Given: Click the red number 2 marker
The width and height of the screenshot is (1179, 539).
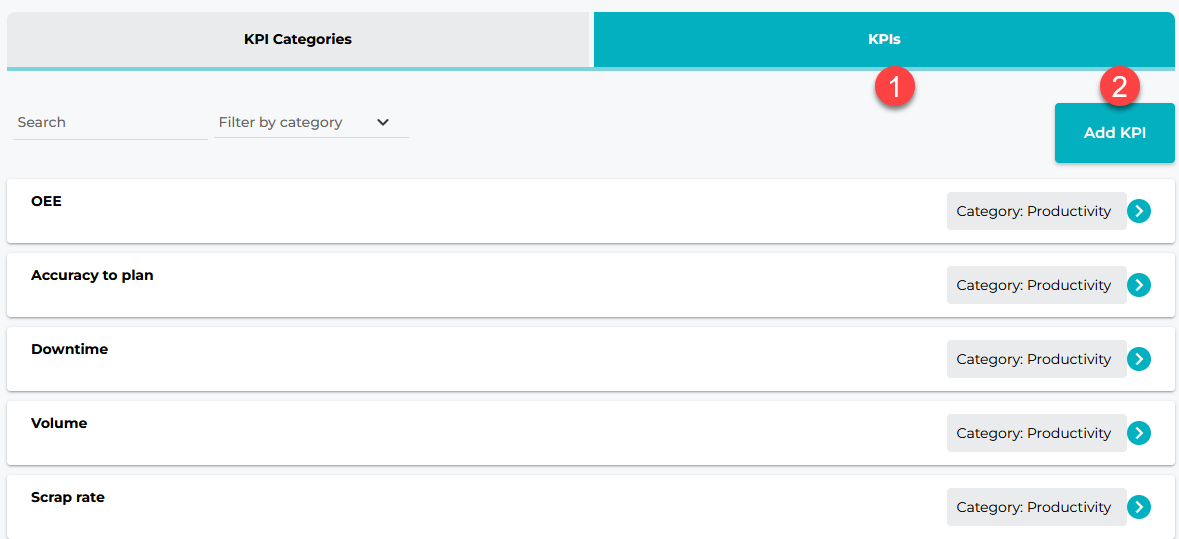Looking at the screenshot, I should coord(1120,87).
